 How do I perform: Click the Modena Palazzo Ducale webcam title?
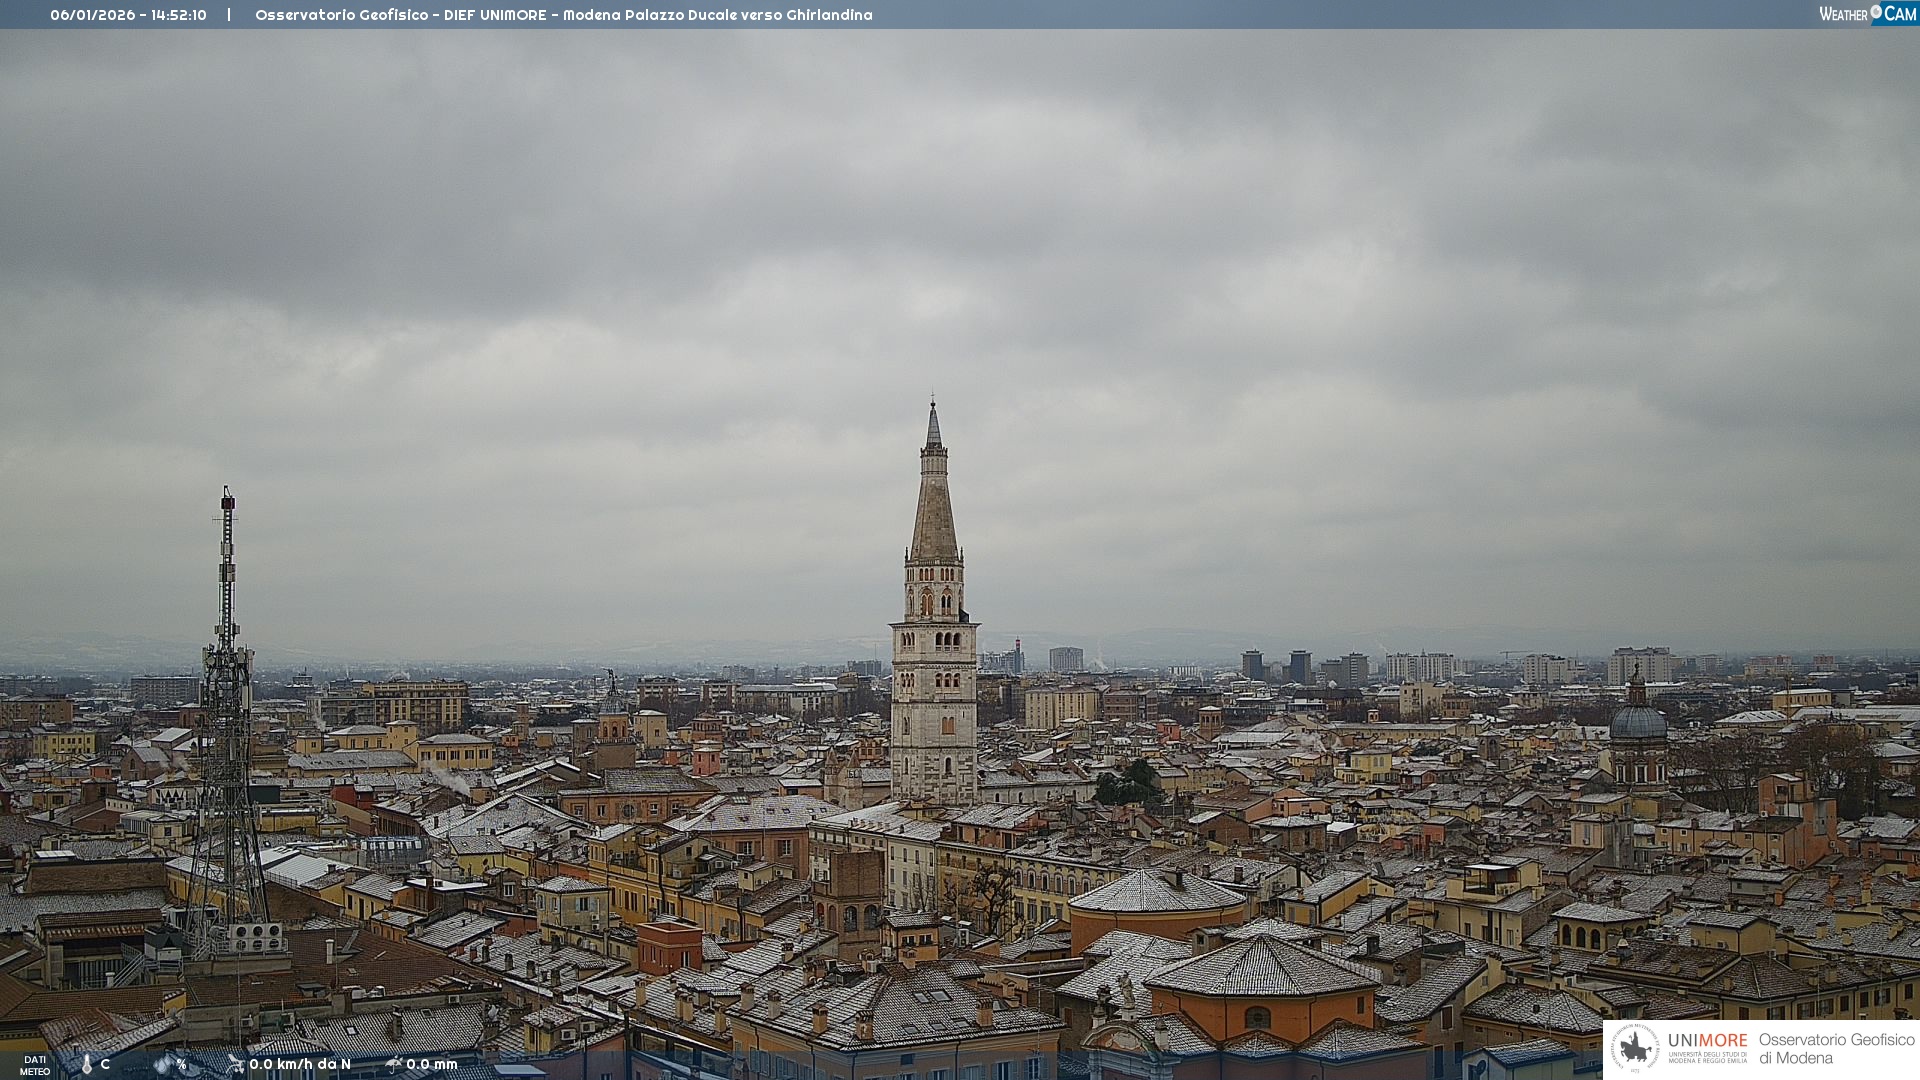pos(563,15)
